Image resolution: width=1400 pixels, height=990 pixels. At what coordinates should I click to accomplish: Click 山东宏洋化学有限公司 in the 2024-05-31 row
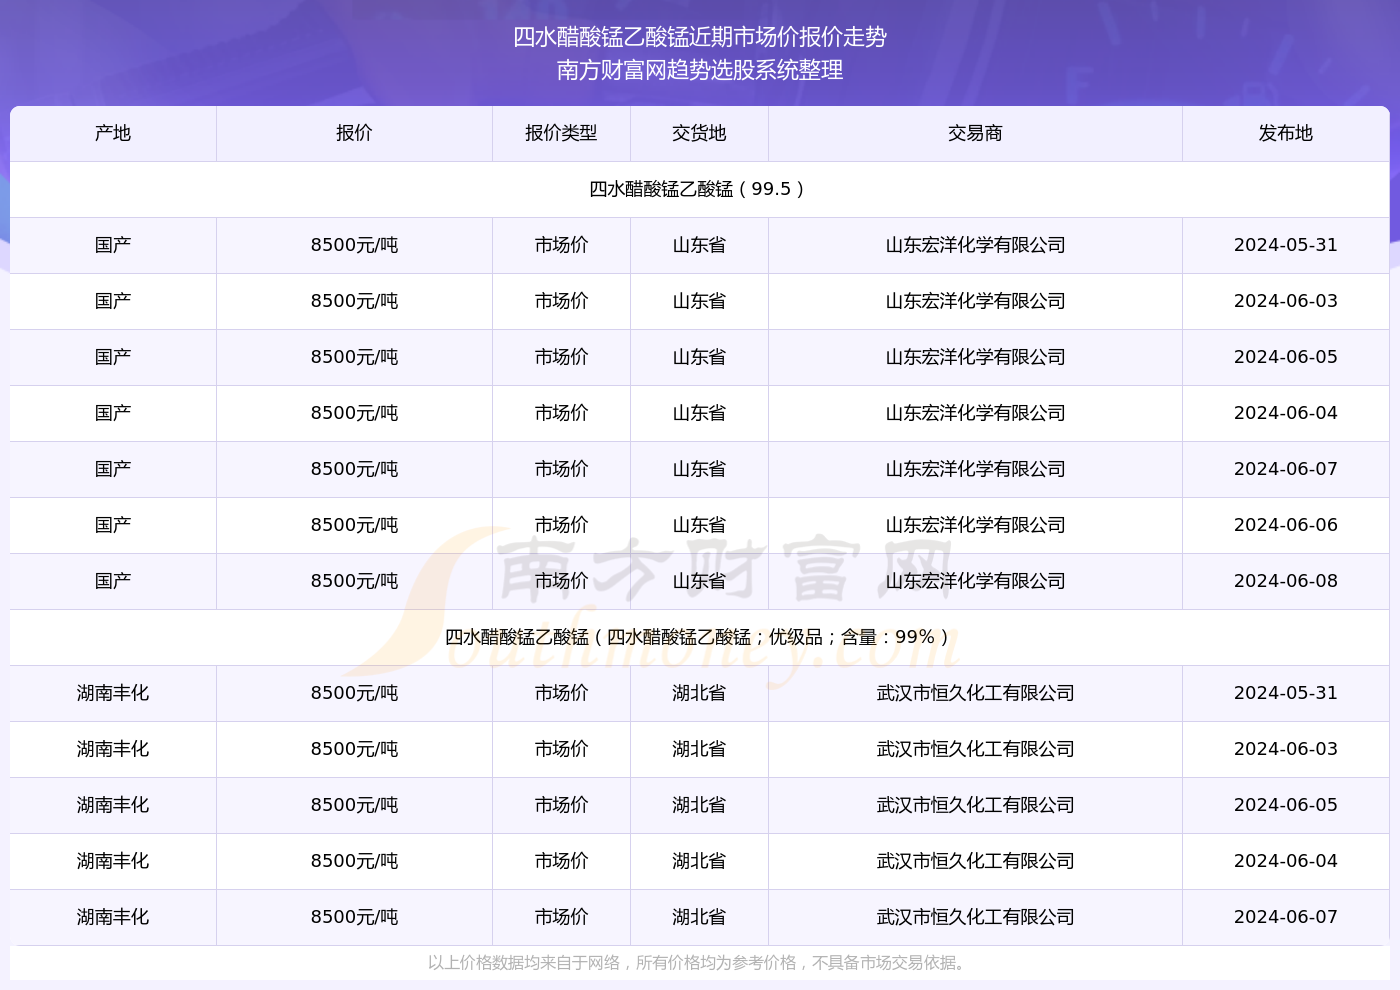click(975, 245)
